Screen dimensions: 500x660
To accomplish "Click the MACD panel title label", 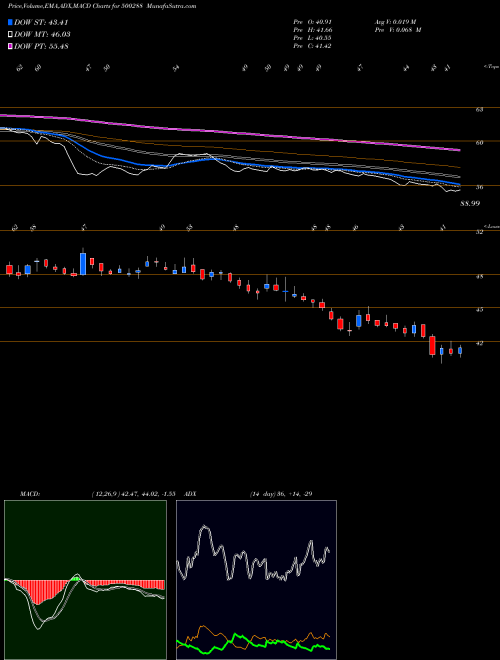I will point(29,494).
